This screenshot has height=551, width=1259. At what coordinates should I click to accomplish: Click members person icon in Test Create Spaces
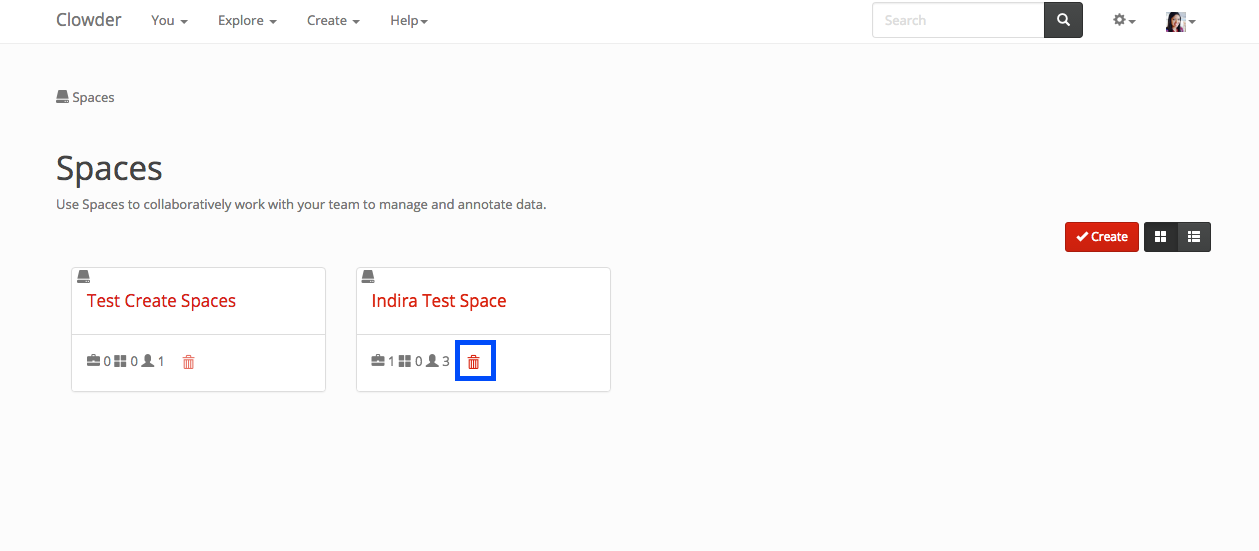pyautogui.click(x=148, y=361)
